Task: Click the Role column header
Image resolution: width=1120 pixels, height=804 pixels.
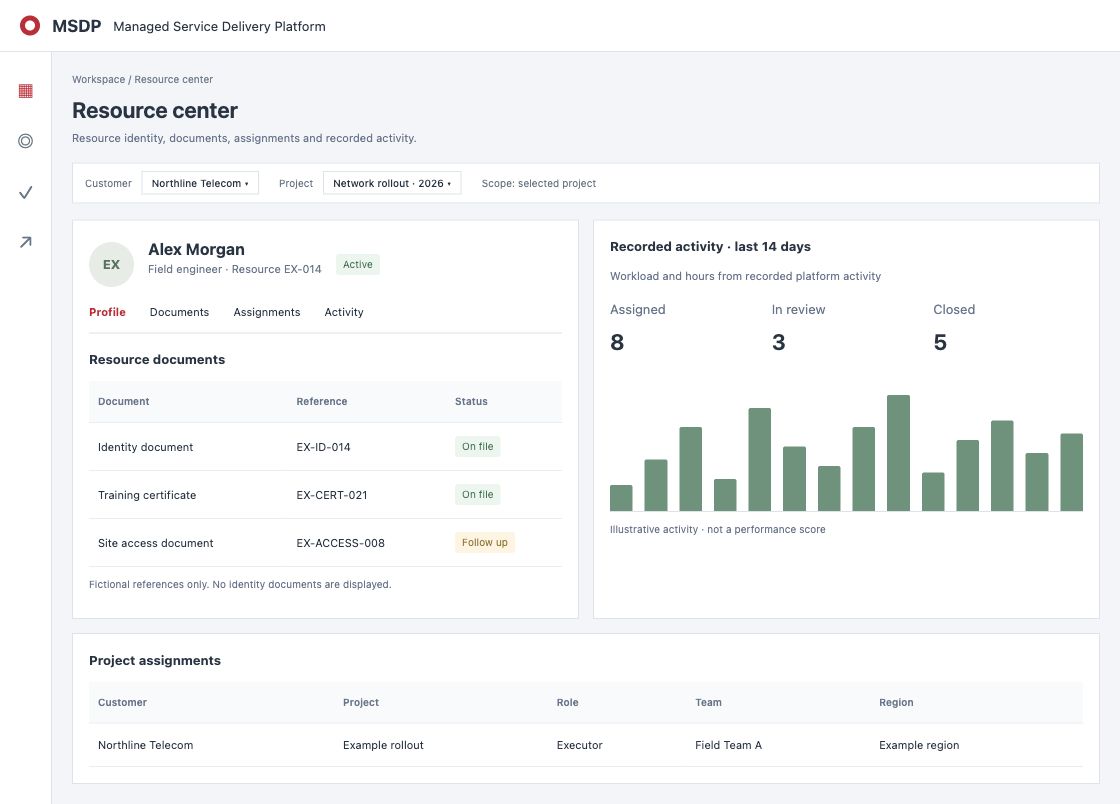Action: [x=567, y=702]
